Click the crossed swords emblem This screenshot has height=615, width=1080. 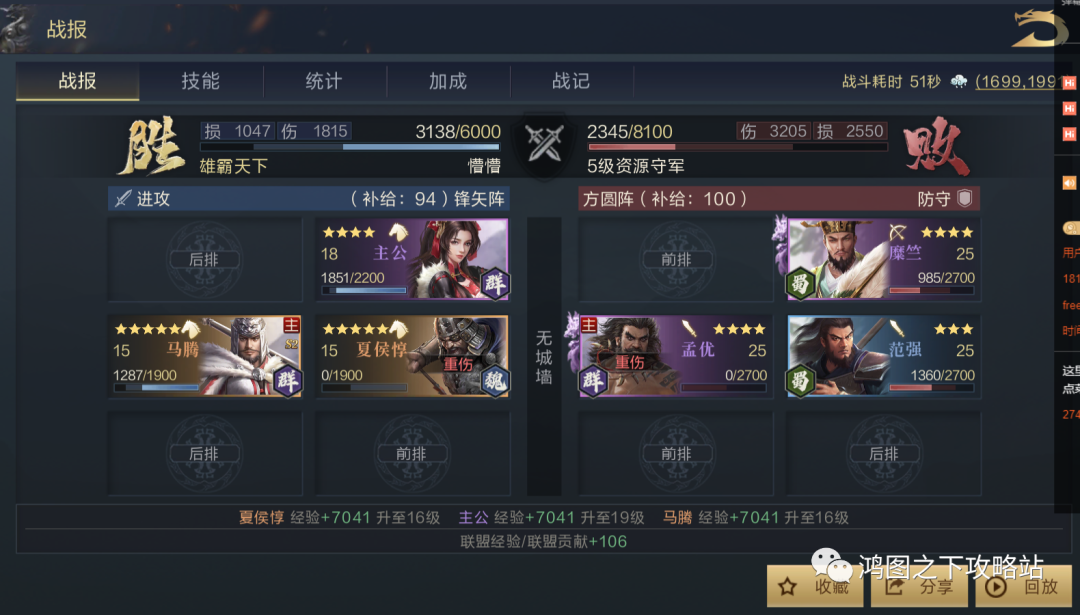(x=545, y=144)
